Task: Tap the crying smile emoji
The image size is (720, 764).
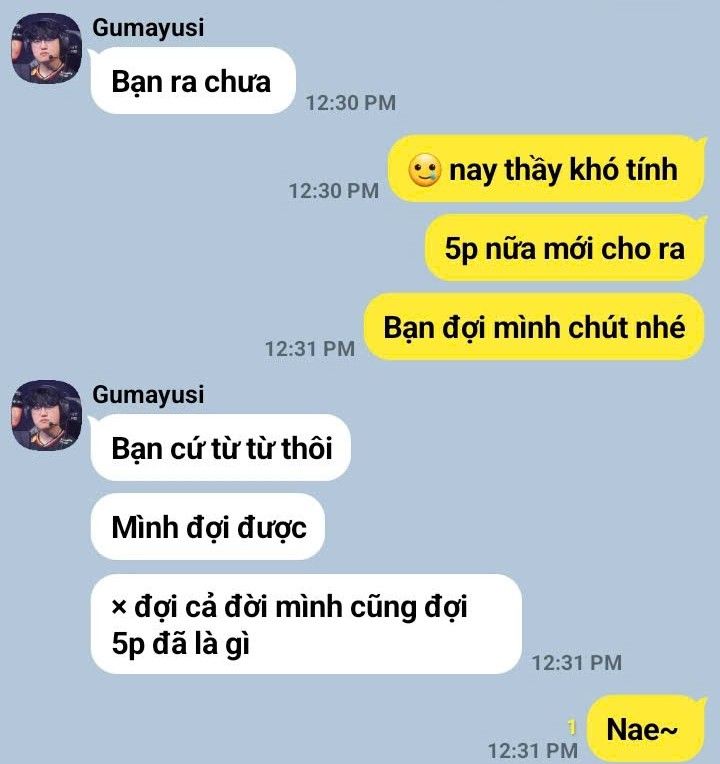Action: pos(425,170)
